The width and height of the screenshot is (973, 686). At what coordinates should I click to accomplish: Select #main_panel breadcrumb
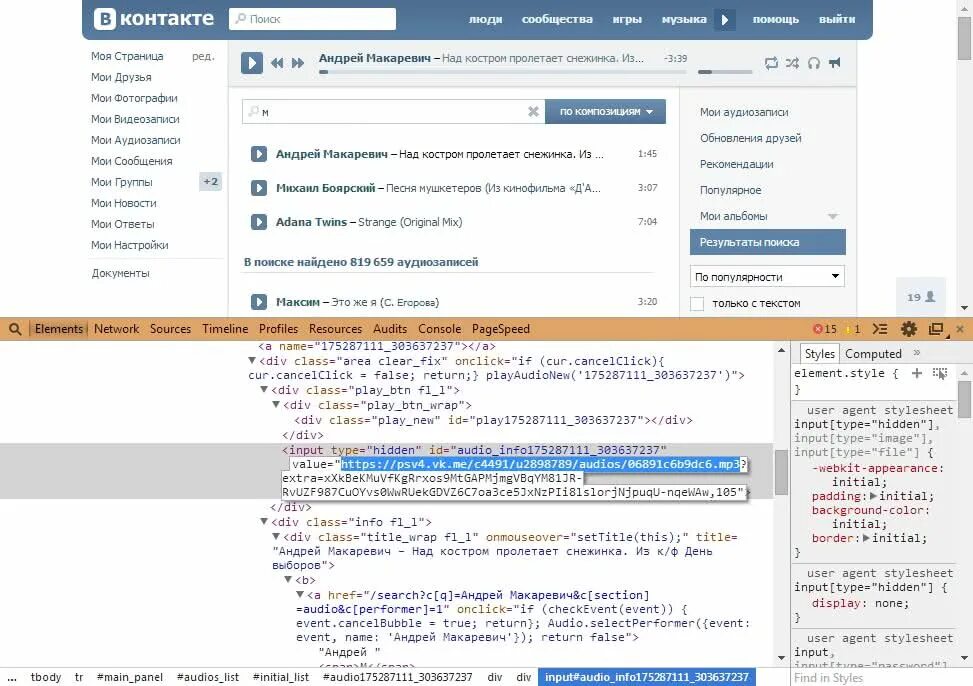pos(130,677)
